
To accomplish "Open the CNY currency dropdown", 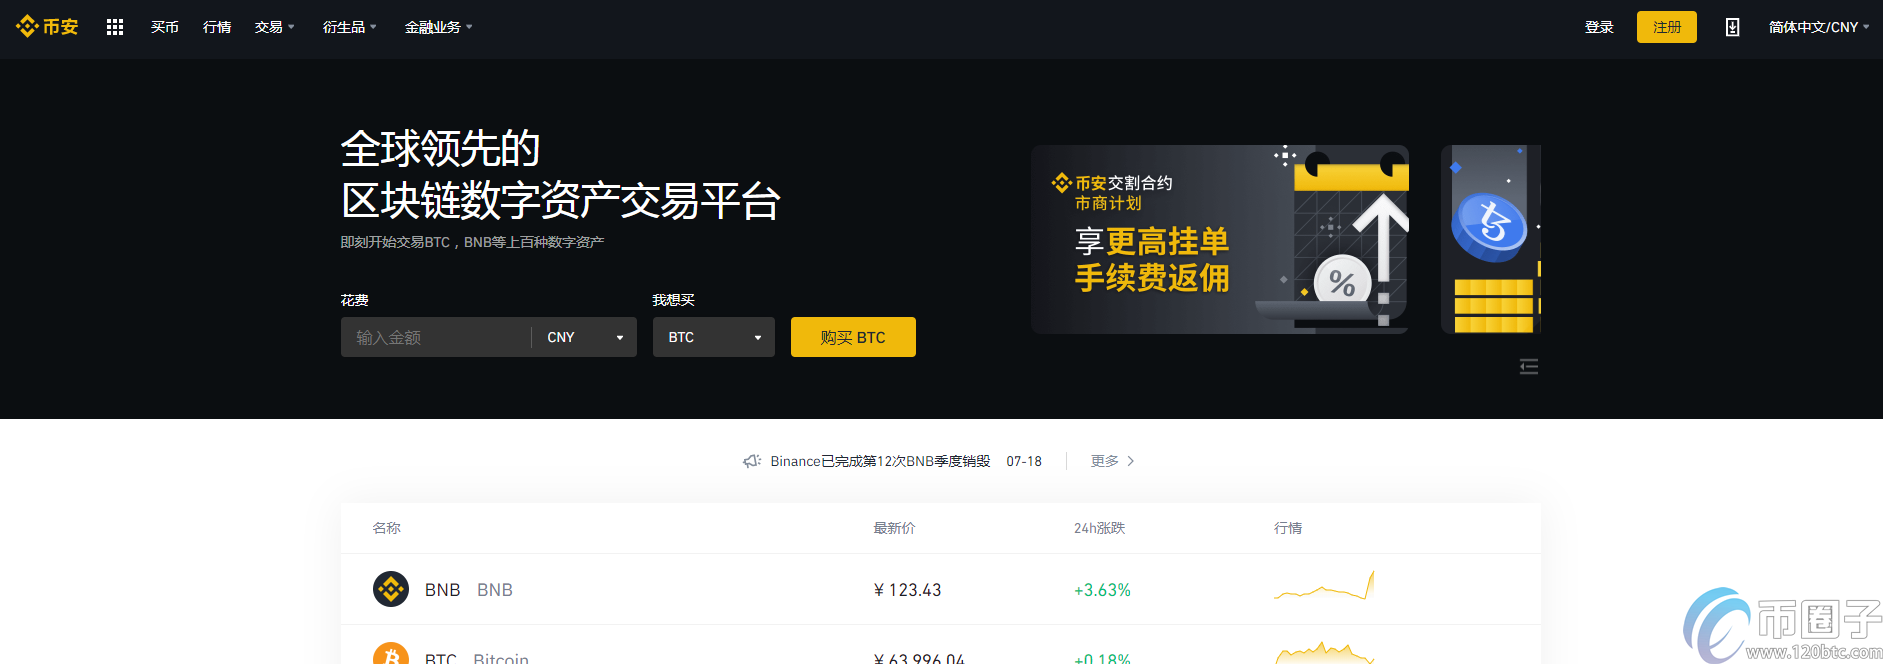I will (x=585, y=337).
